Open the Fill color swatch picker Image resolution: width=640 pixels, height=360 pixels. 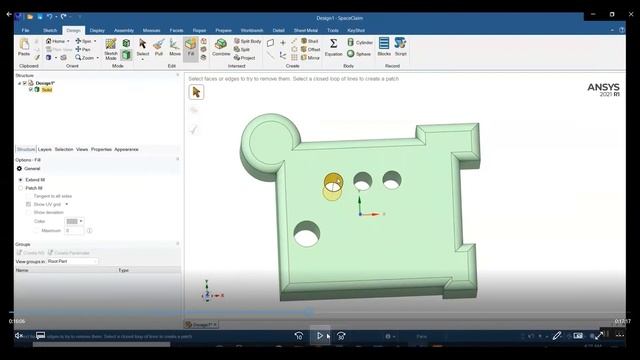(x=74, y=221)
